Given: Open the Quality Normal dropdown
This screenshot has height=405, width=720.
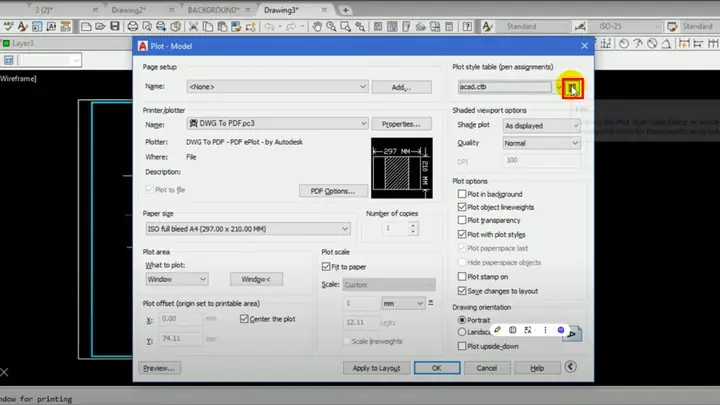Looking at the screenshot, I should point(541,143).
